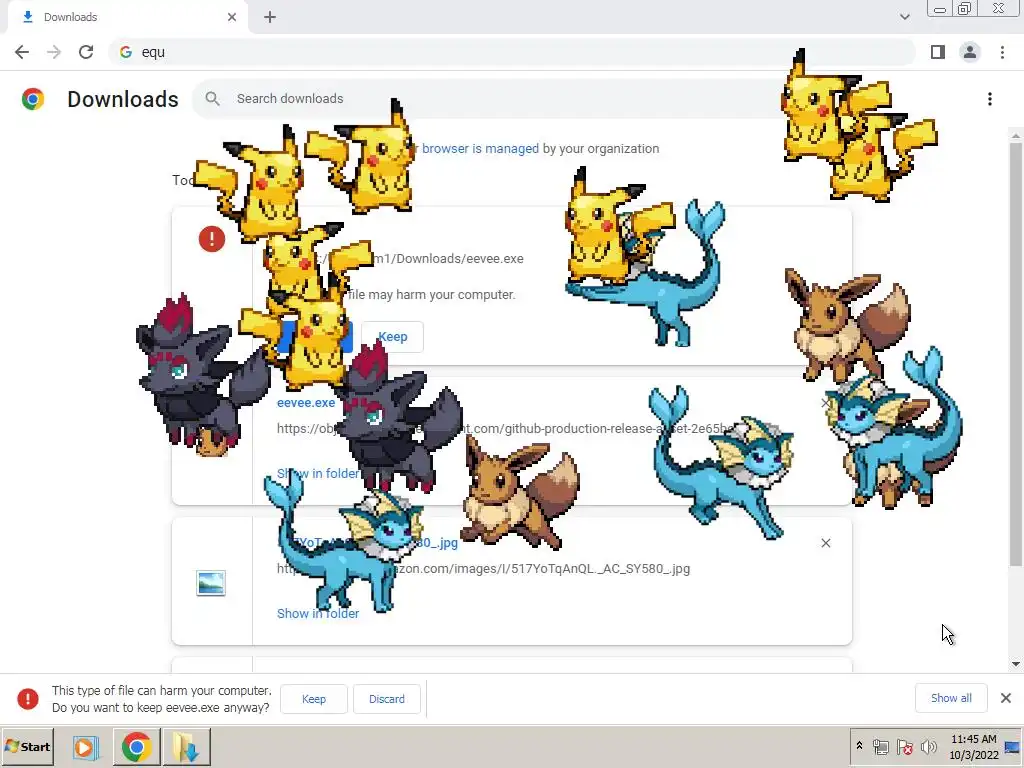Viewport: 1024px width, 768px height.
Task: Click the page scrollbar down arrow
Action: (1016, 664)
